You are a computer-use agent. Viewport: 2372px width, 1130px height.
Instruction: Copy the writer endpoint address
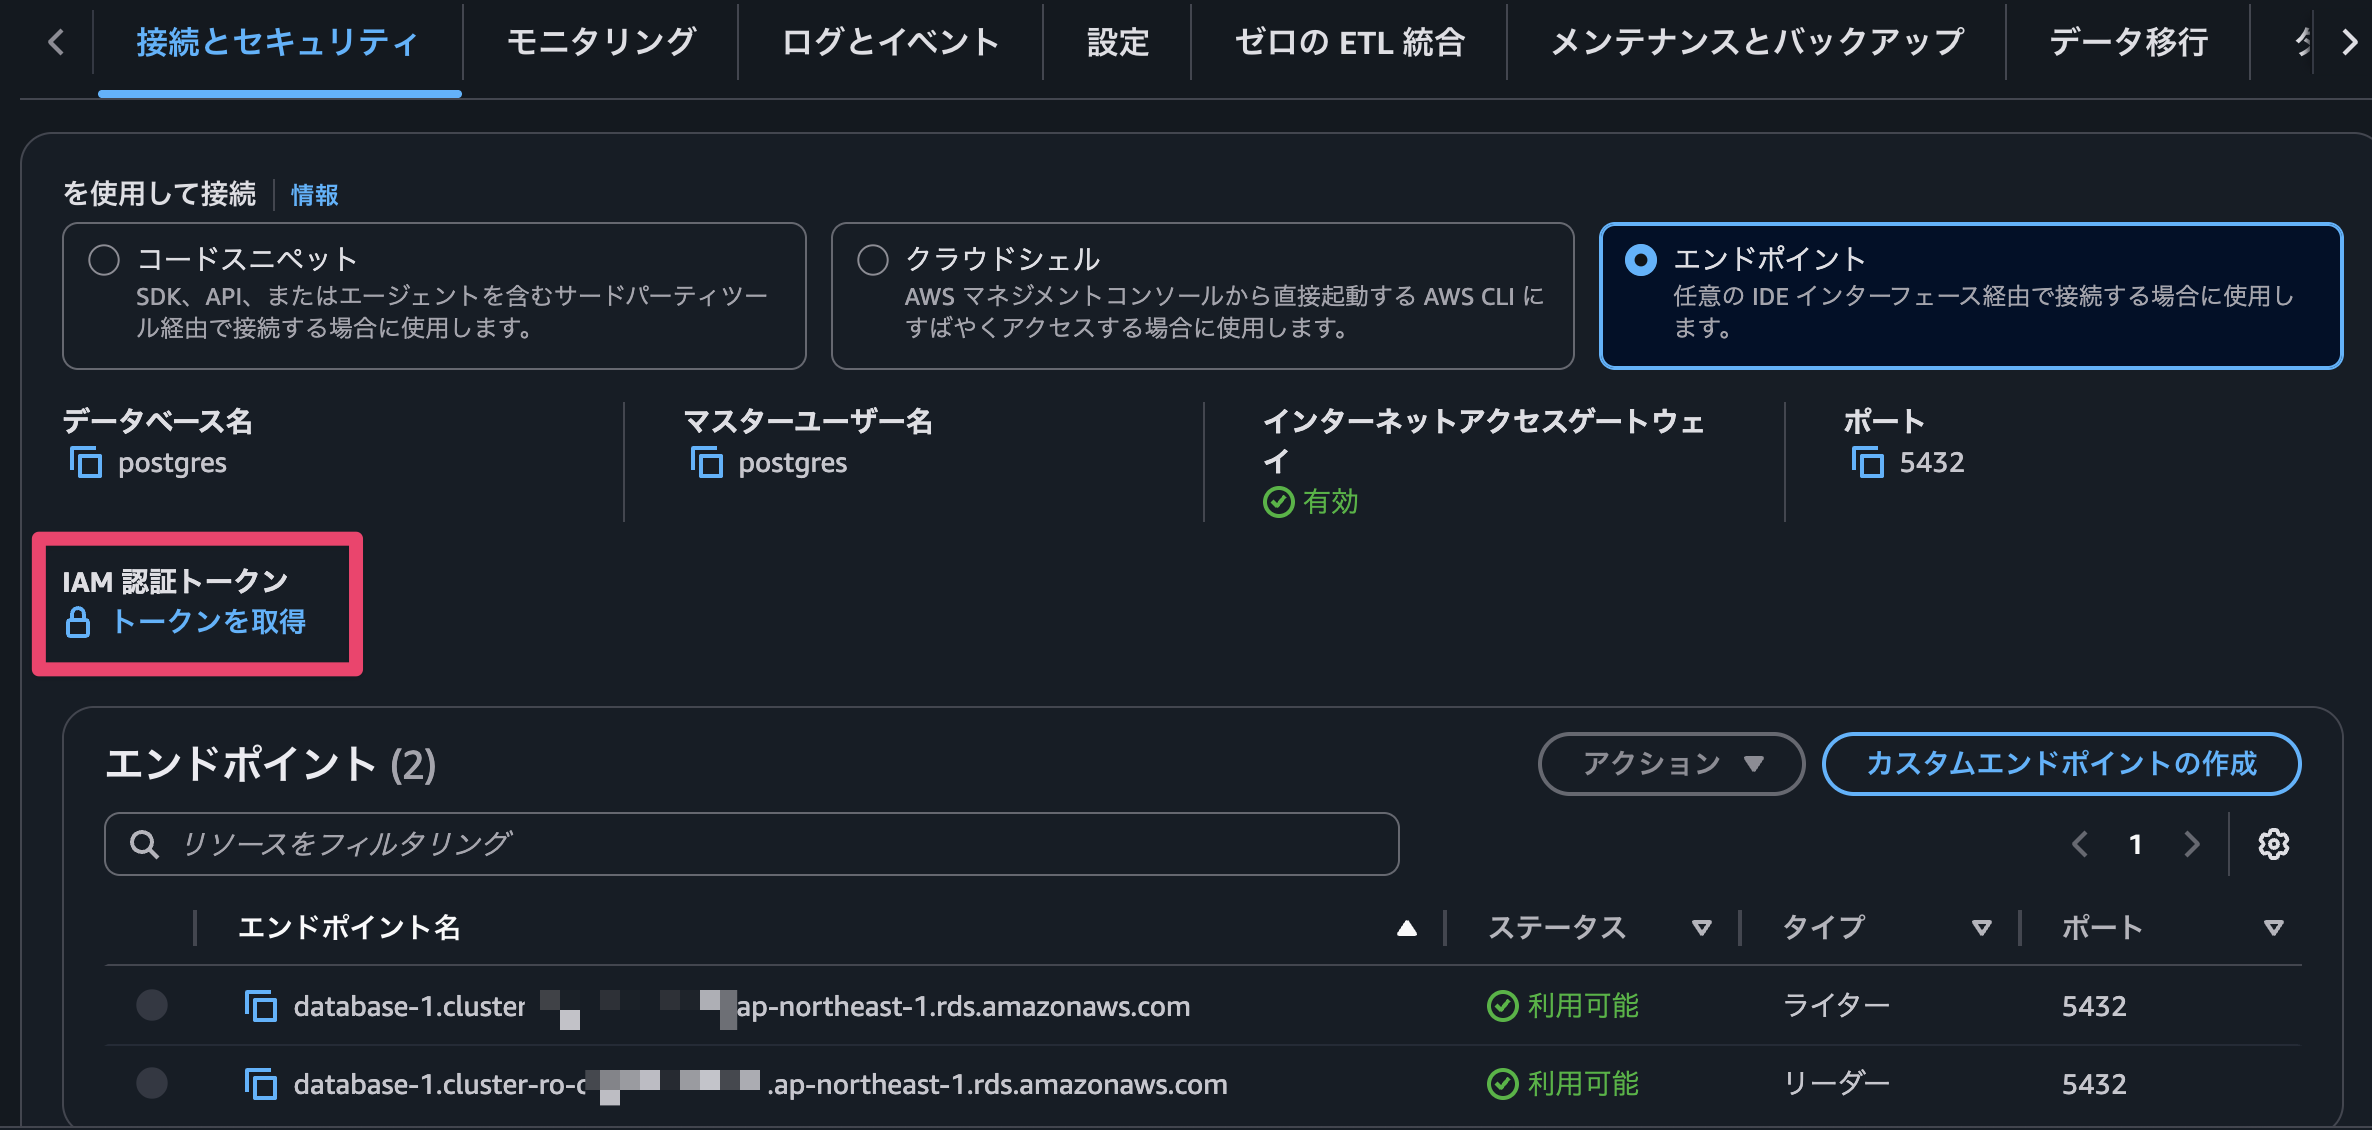click(263, 1007)
